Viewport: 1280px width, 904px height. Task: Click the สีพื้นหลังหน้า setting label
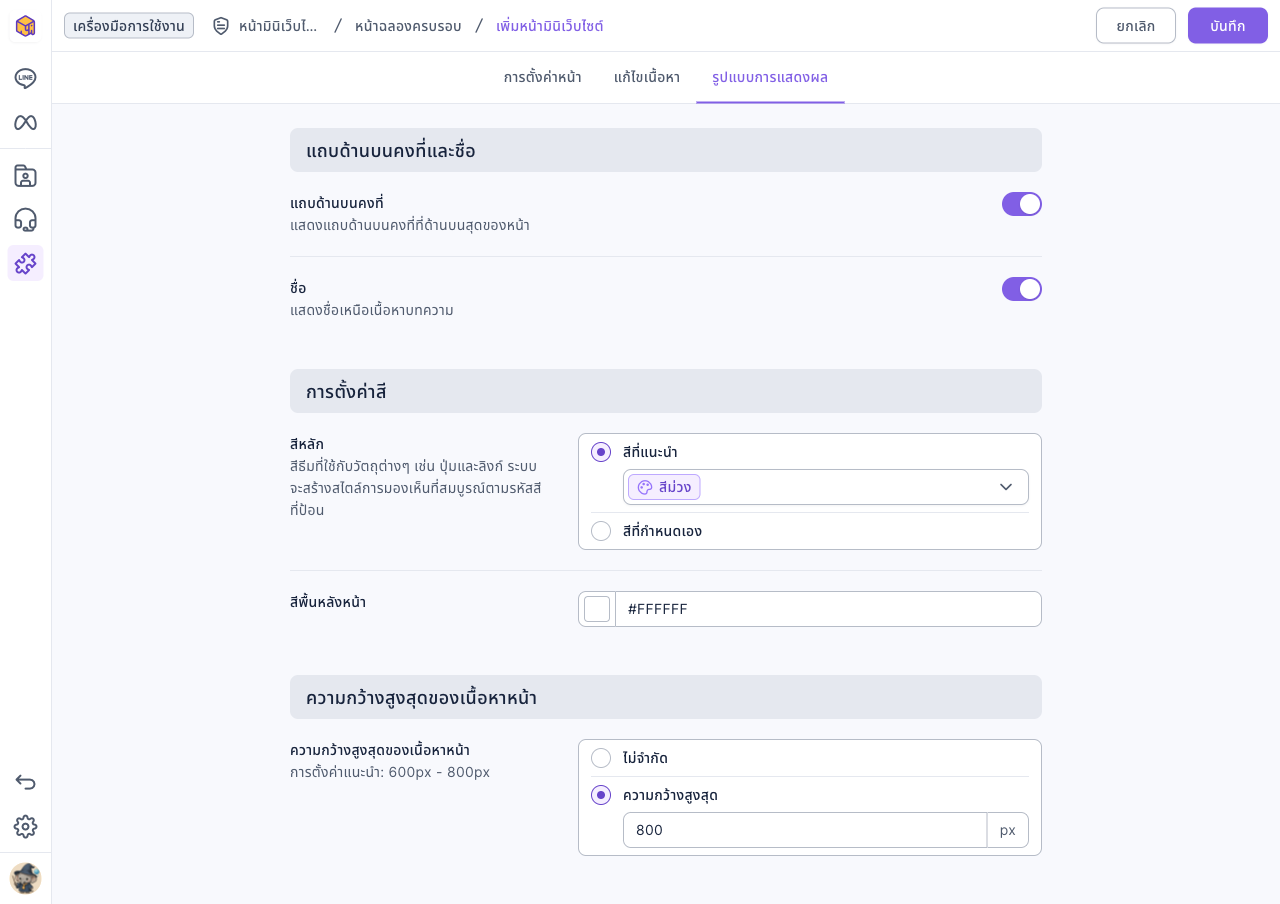coord(328,602)
